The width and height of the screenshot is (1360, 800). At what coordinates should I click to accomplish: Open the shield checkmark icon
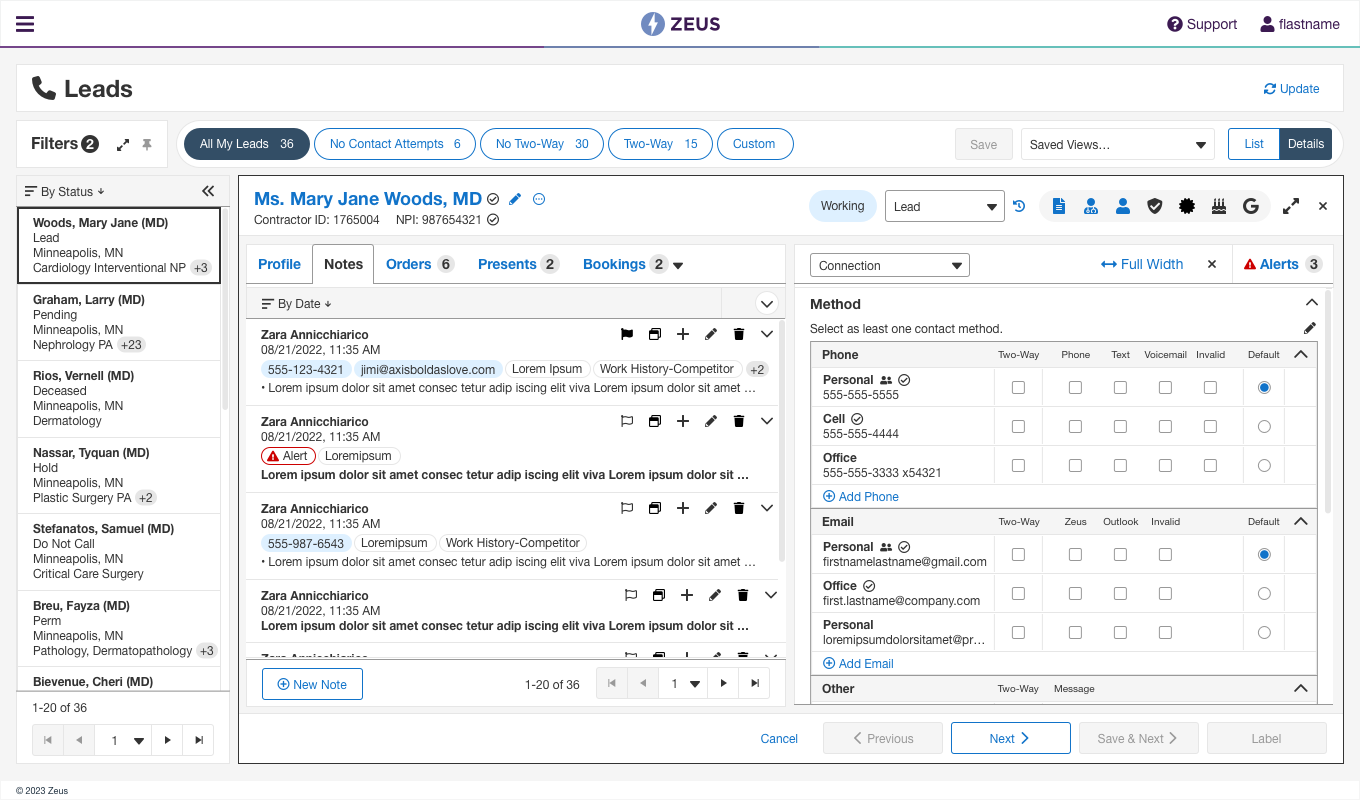[x=1155, y=206]
